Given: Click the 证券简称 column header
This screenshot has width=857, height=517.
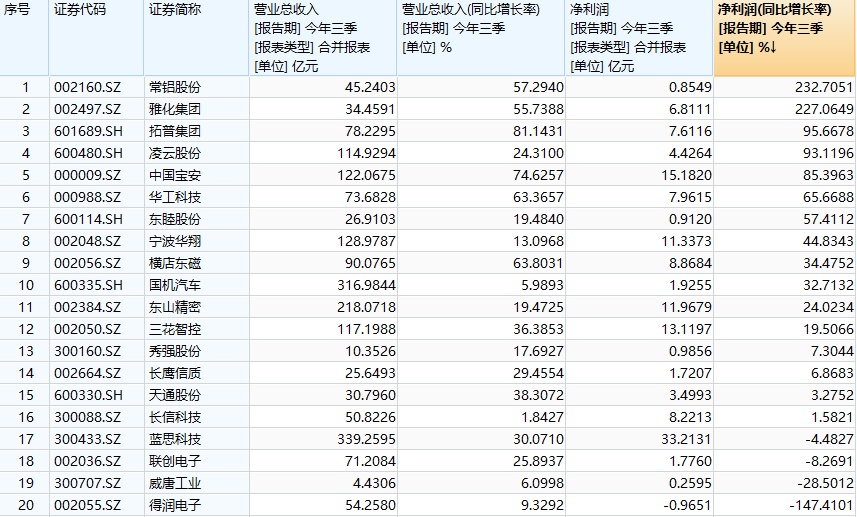Looking at the screenshot, I should [196, 38].
